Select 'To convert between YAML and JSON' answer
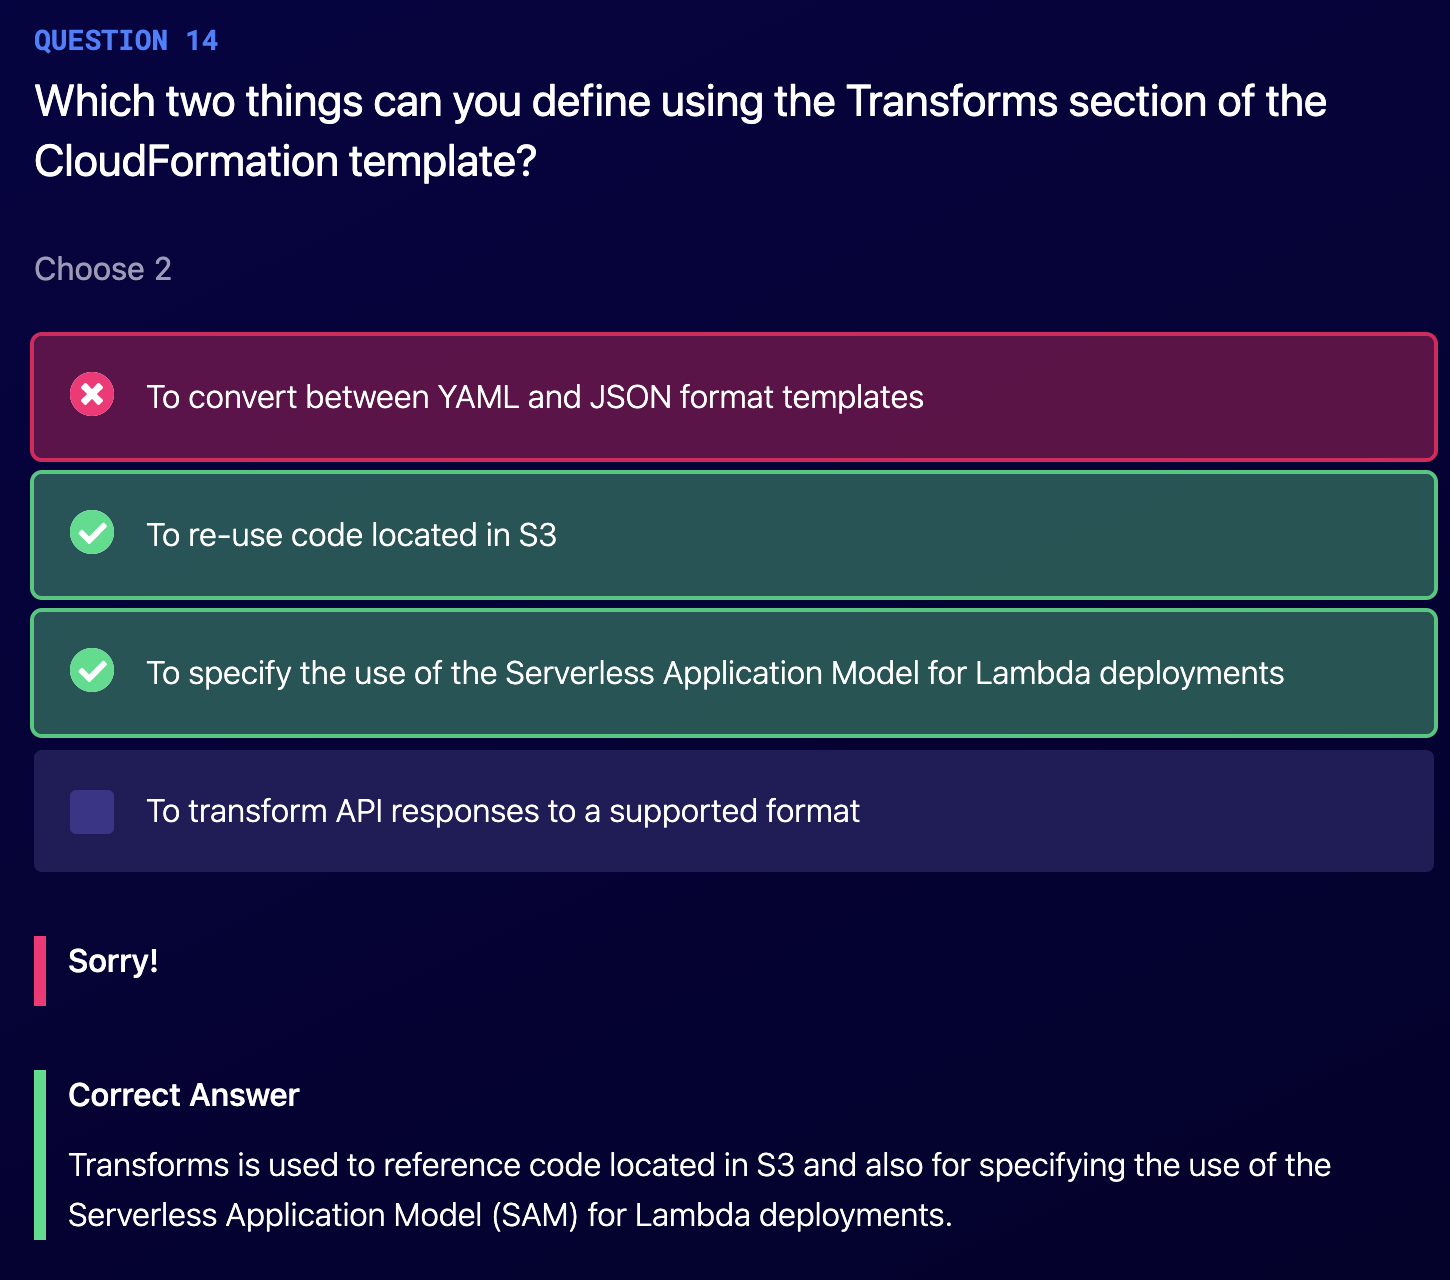This screenshot has height=1280, width=1450. [734, 397]
